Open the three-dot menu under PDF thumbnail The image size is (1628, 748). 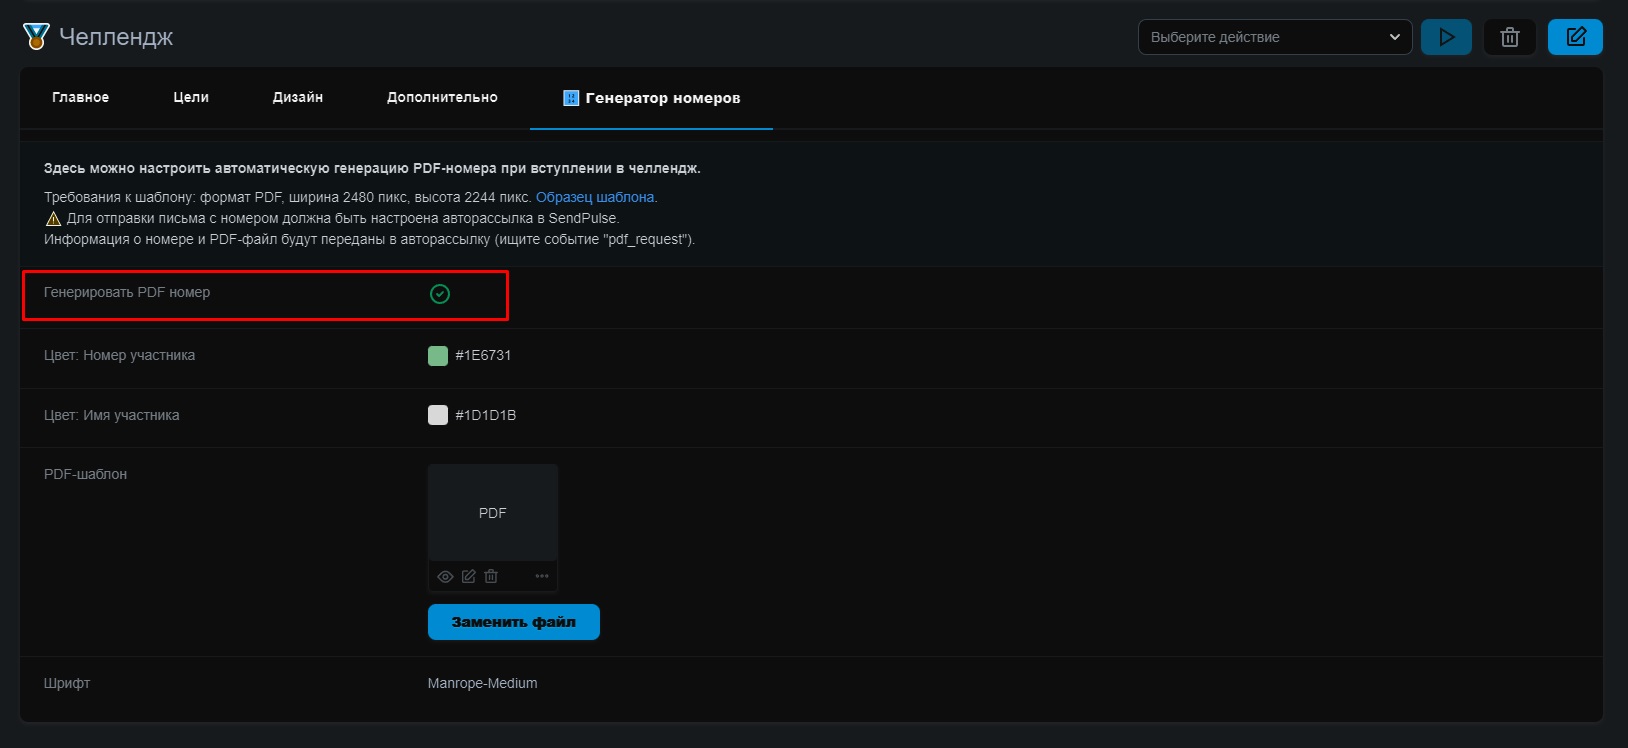(x=542, y=576)
